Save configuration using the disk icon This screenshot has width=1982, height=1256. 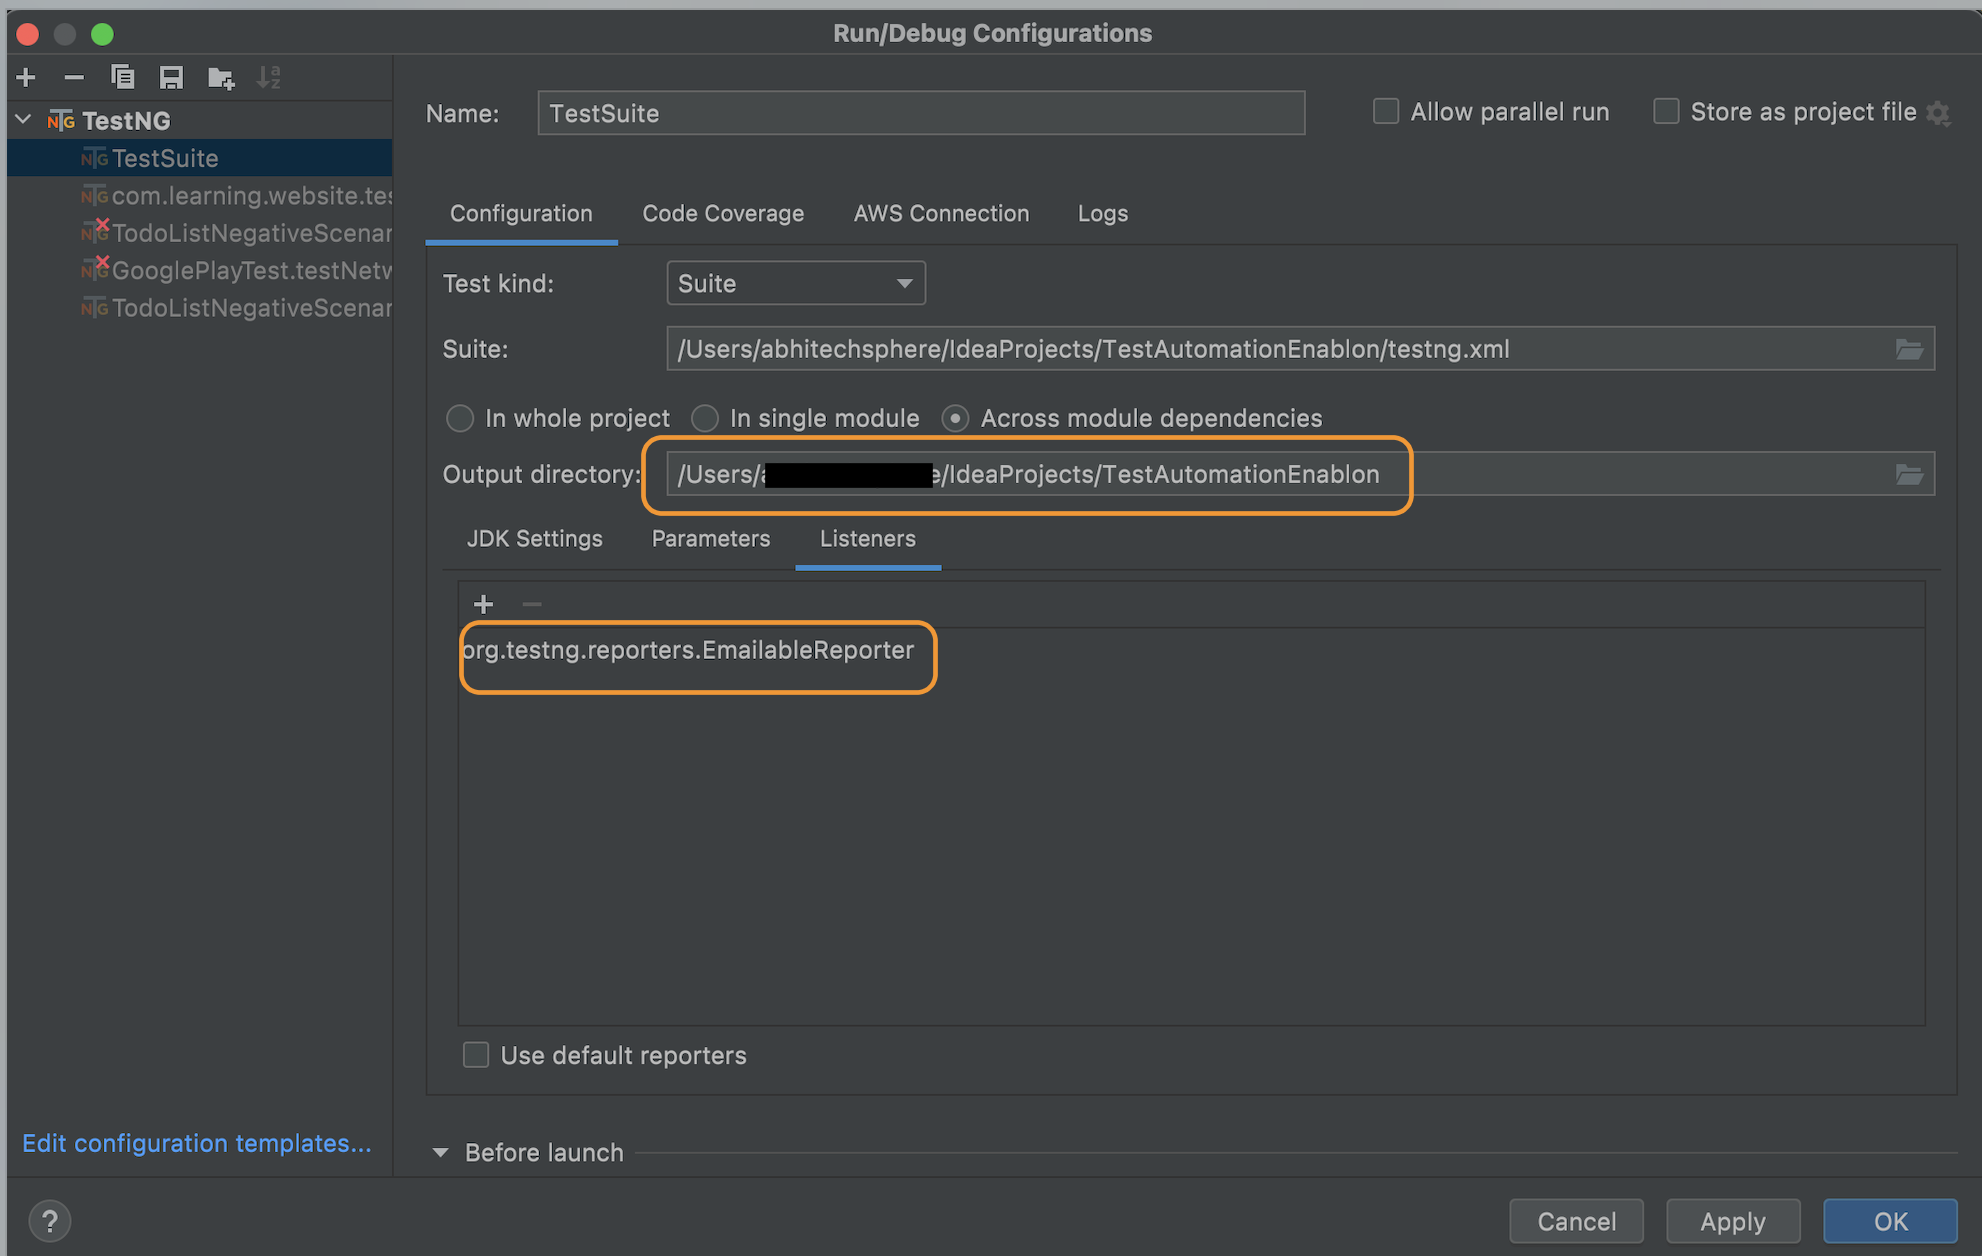click(x=171, y=77)
